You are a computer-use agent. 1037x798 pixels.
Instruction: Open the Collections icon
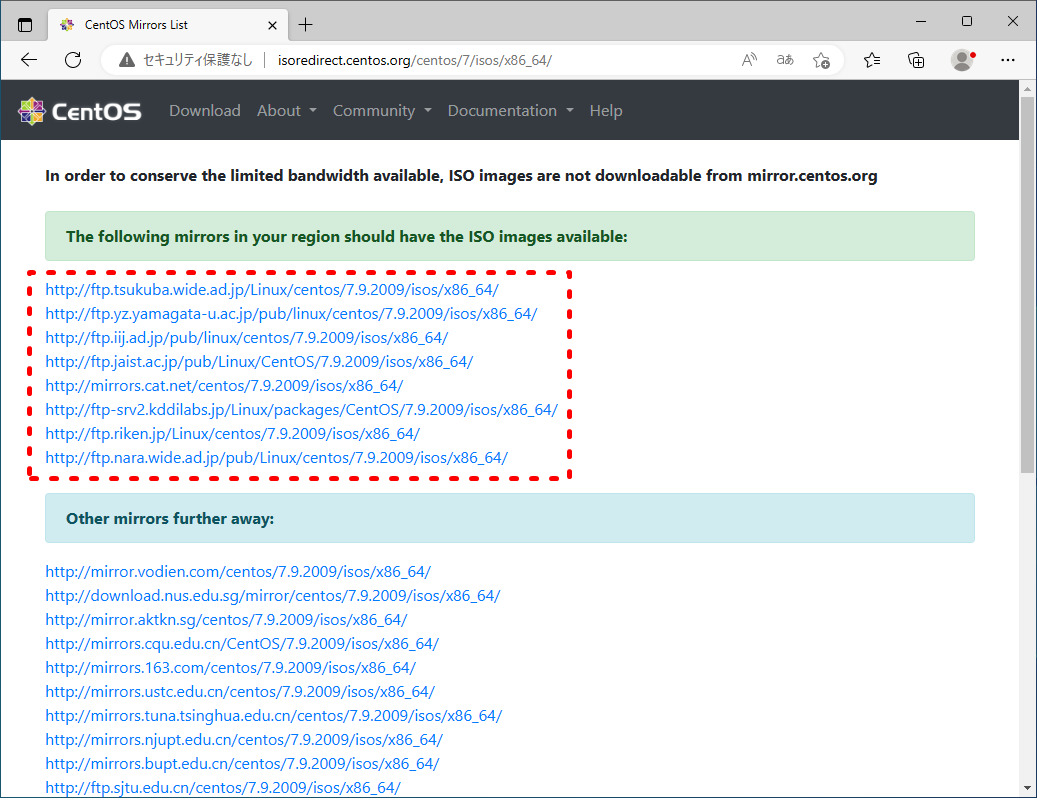[916, 60]
